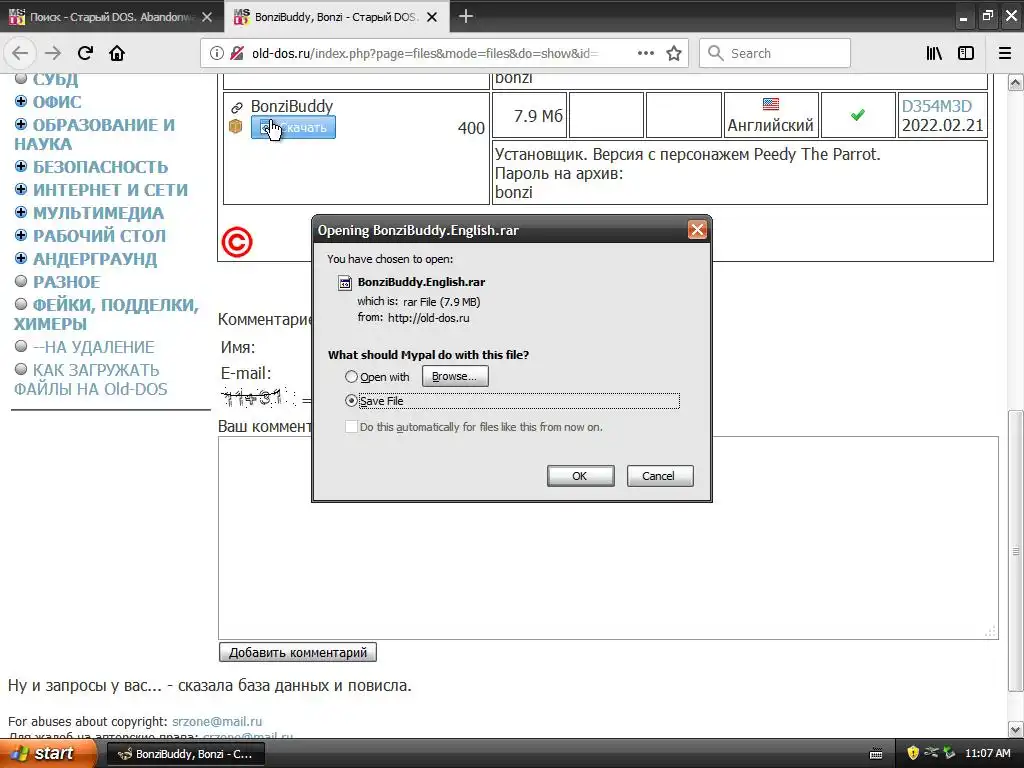Expand the МУЛЬТИМЕДИА category
This screenshot has width=1024, height=768.
[21, 212]
